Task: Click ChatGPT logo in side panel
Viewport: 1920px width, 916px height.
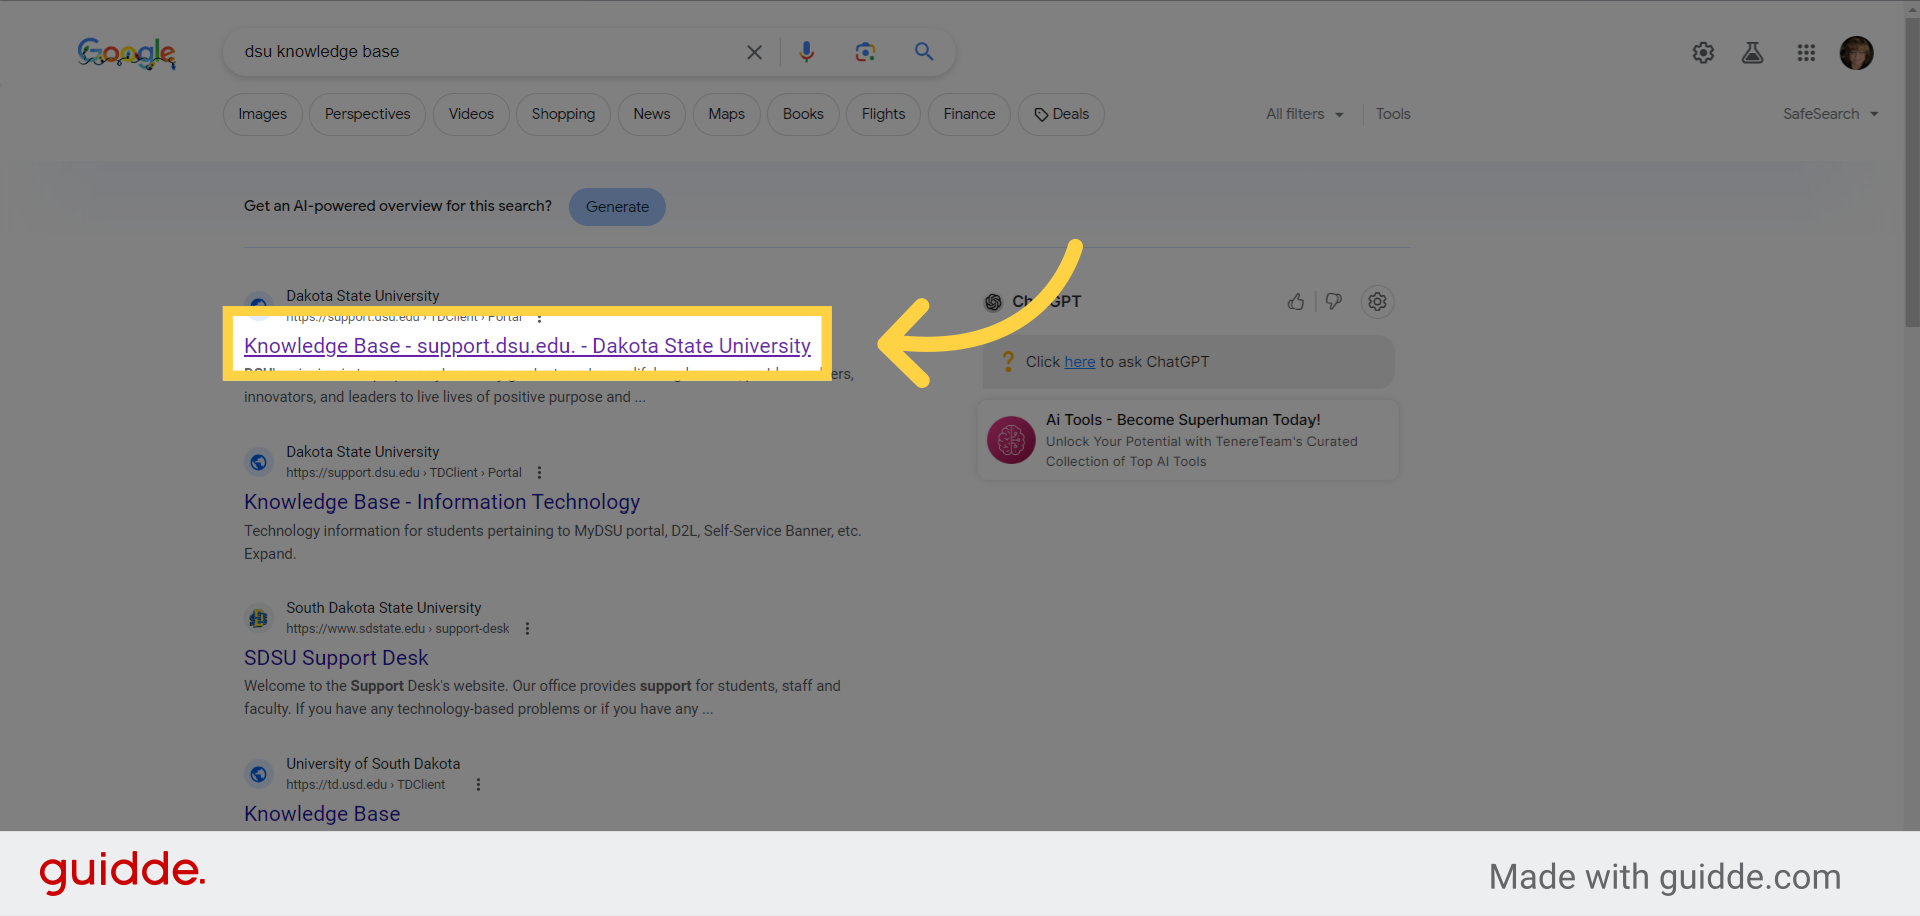Action: [x=993, y=302]
